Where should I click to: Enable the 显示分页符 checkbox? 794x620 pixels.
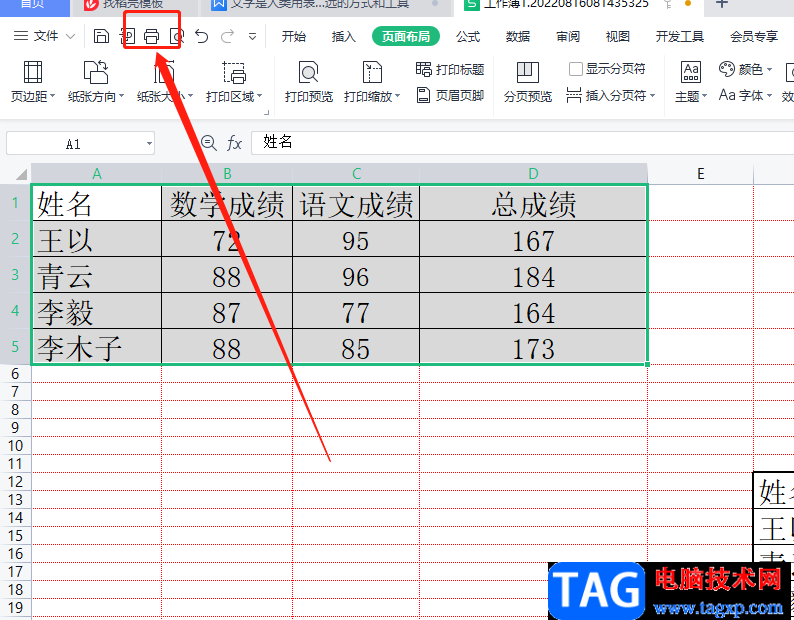576,69
